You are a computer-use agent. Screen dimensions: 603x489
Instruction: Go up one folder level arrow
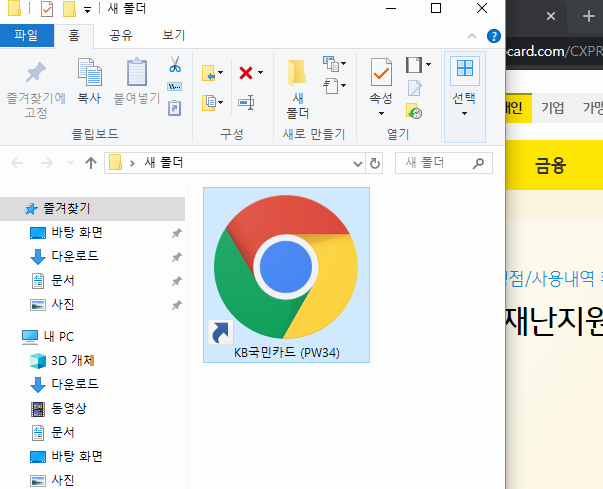pos(91,163)
